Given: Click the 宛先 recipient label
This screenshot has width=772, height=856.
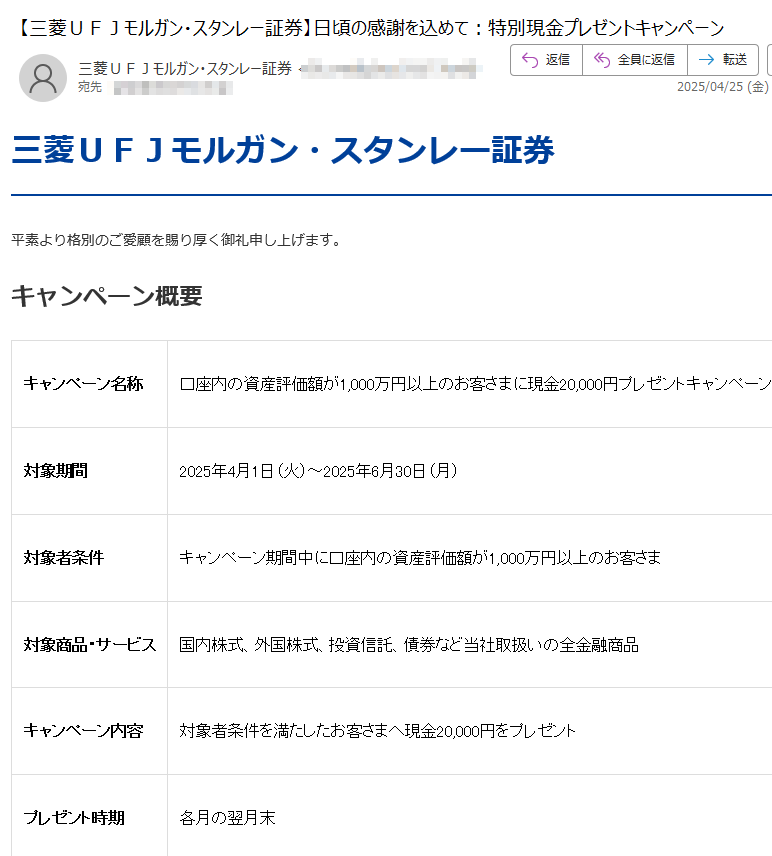Looking at the screenshot, I should click(x=90, y=87).
